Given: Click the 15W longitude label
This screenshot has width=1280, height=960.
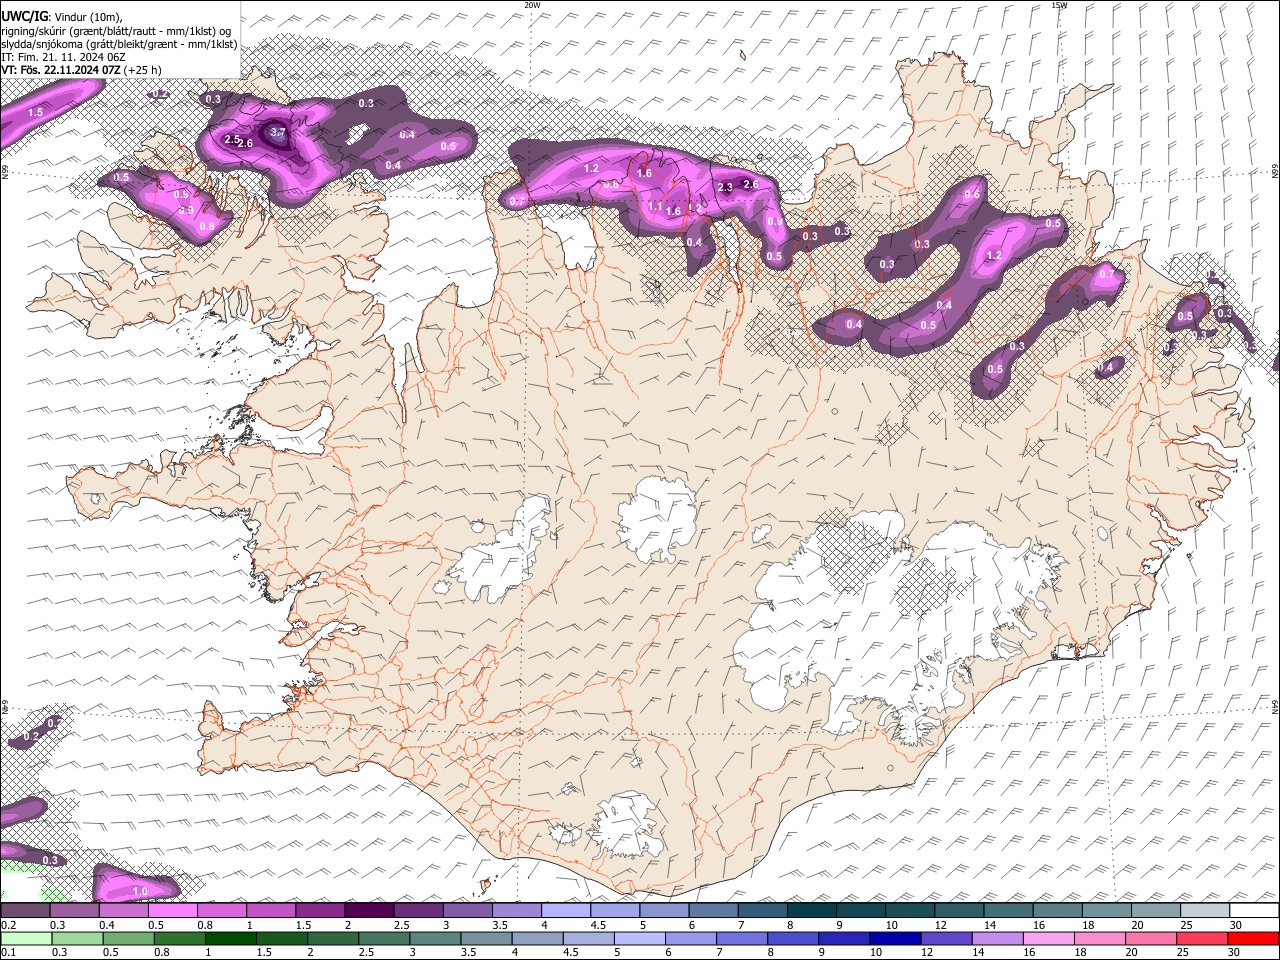Looking at the screenshot, I should [x=1059, y=5].
